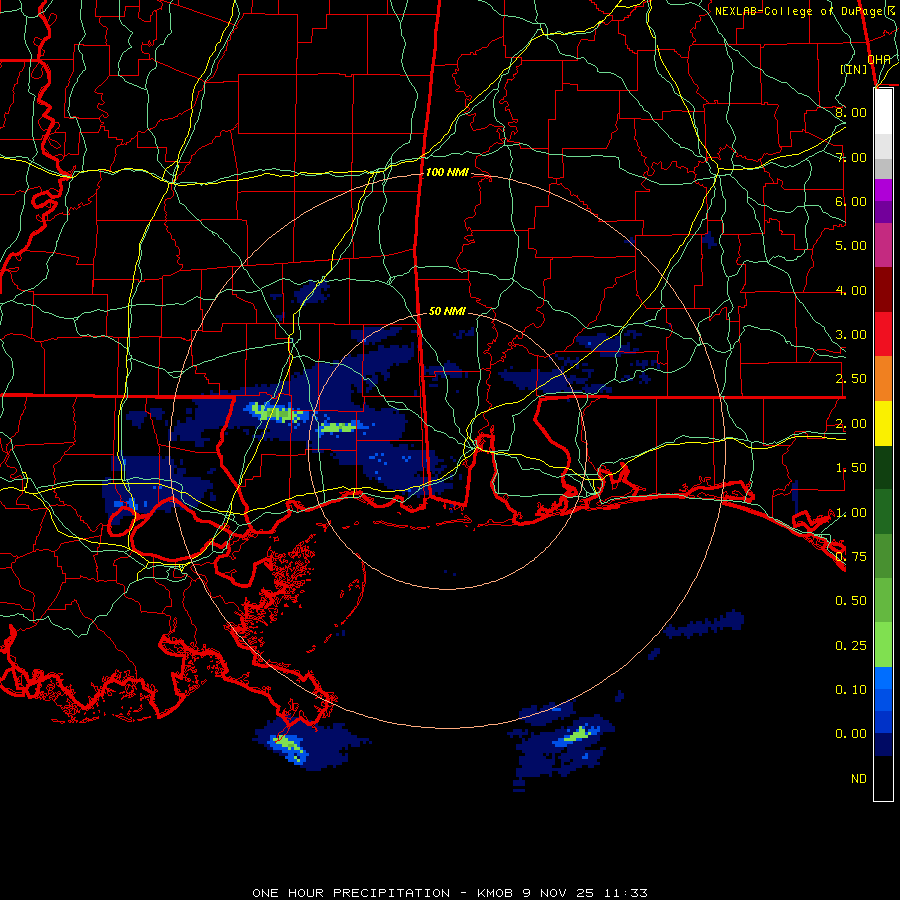Screen dimensions: 900x900
Task: Click the 2.50 legend value
Action: click(851, 379)
